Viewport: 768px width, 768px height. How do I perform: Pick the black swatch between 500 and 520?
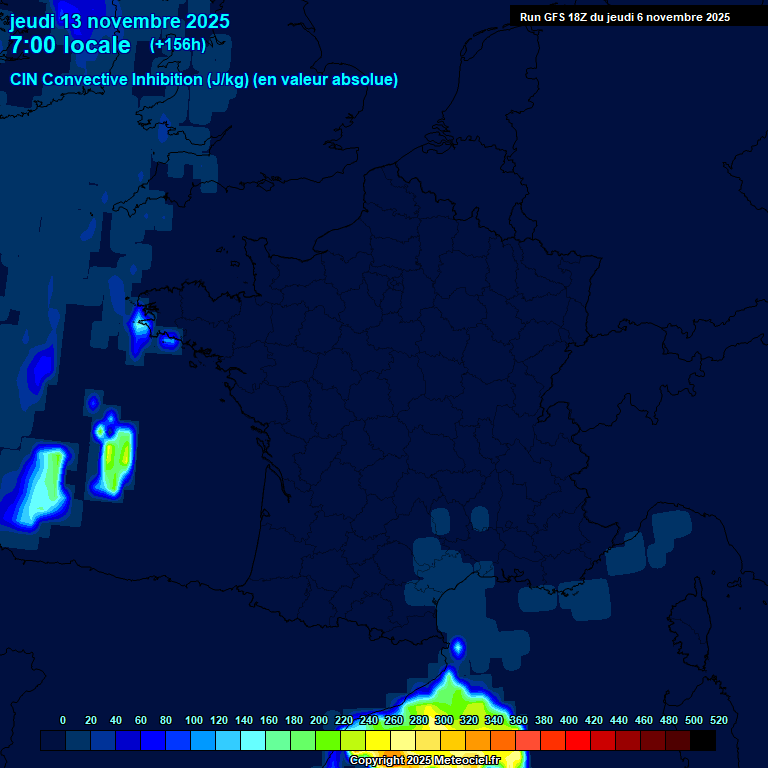[x=703, y=741]
